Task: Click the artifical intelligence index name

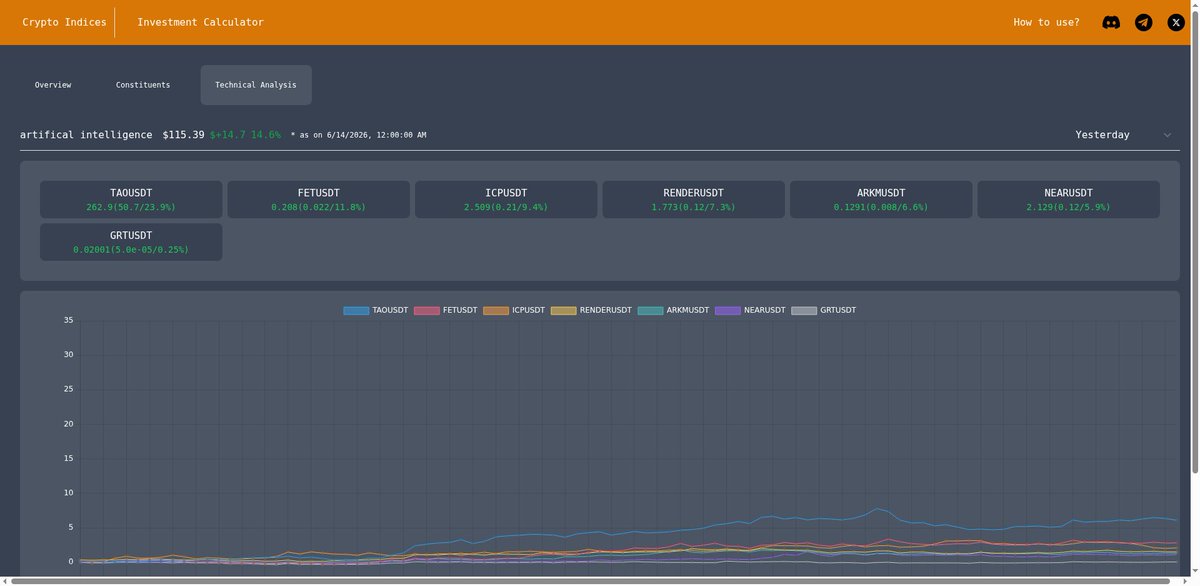Action: 86,135
